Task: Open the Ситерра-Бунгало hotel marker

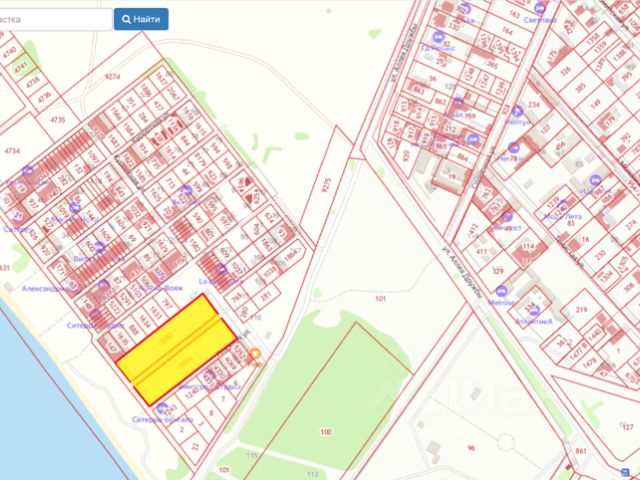Action: pyautogui.click(x=162, y=408)
